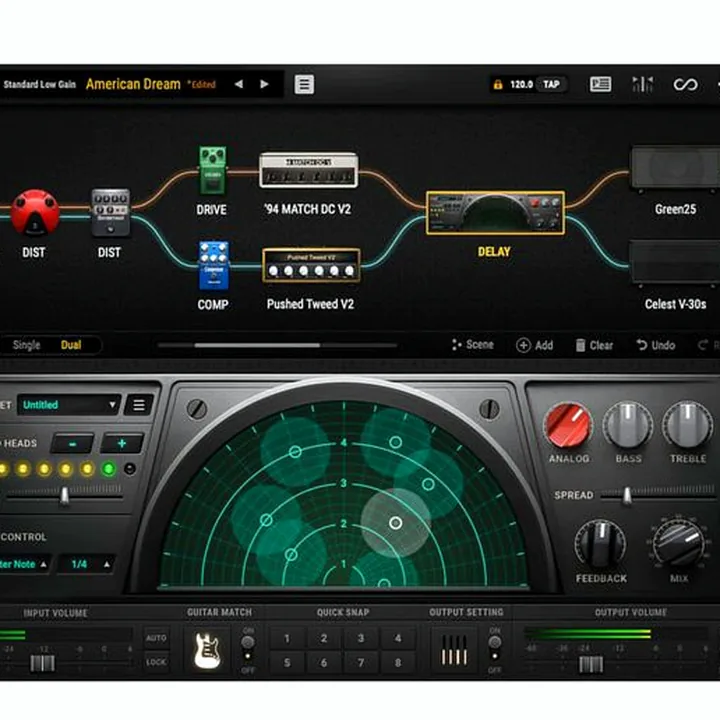The width and height of the screenshot is (720, 720).
Task: Click the TREBLE knob
Action: (x=687, y=425)
